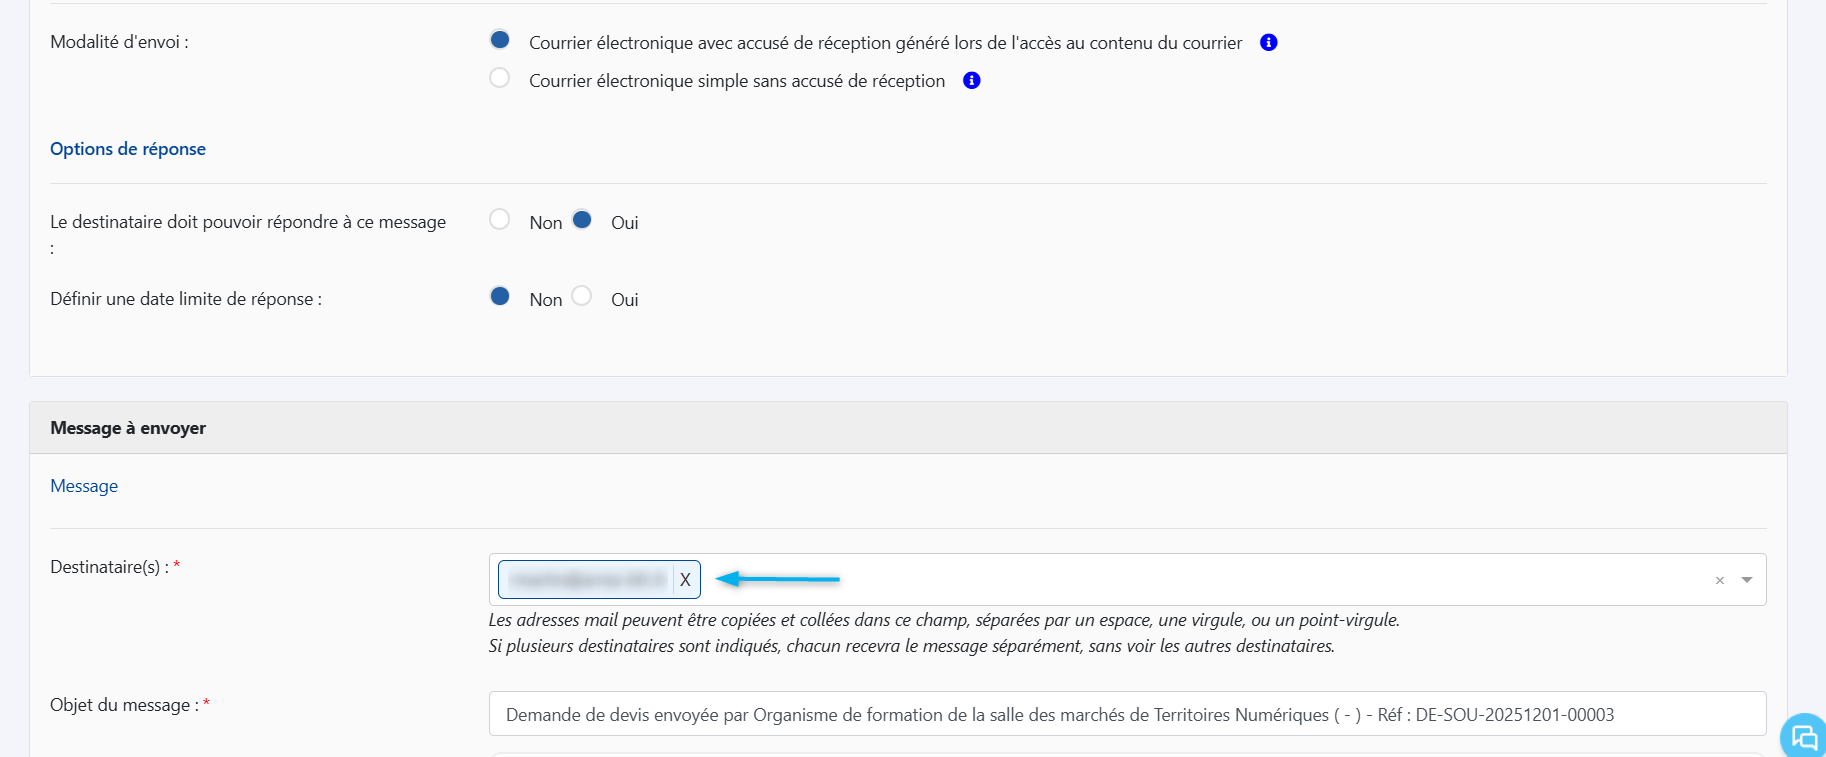Image resolution: width=1826 pixels, height=757 pixels.
Task: Clear all recipients with the small × icon
Action: [1719, 580]
